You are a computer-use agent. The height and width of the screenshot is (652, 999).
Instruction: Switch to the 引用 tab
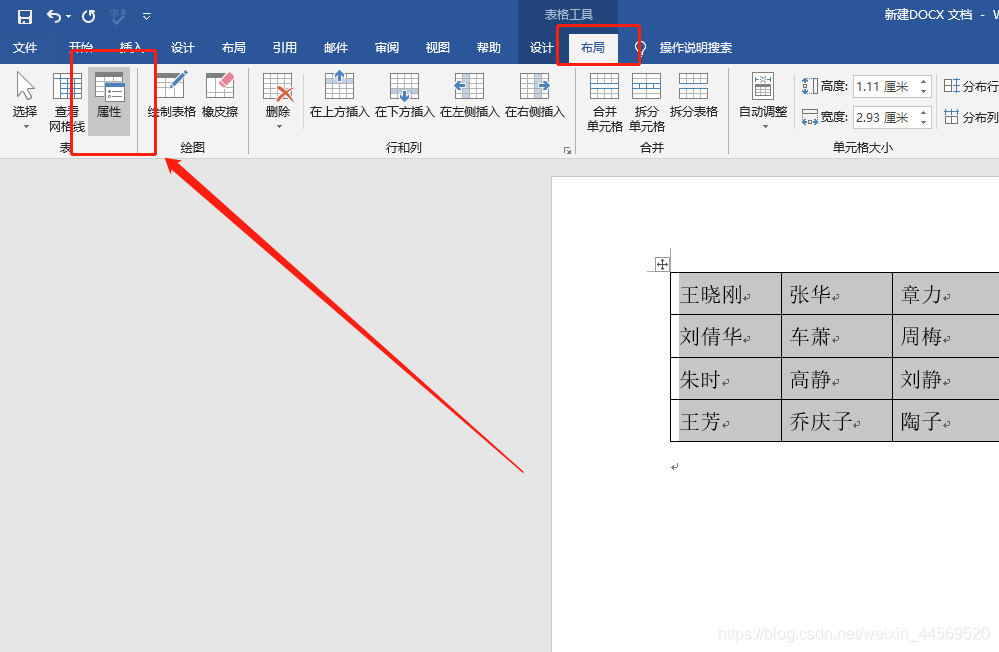click(284, 48)
